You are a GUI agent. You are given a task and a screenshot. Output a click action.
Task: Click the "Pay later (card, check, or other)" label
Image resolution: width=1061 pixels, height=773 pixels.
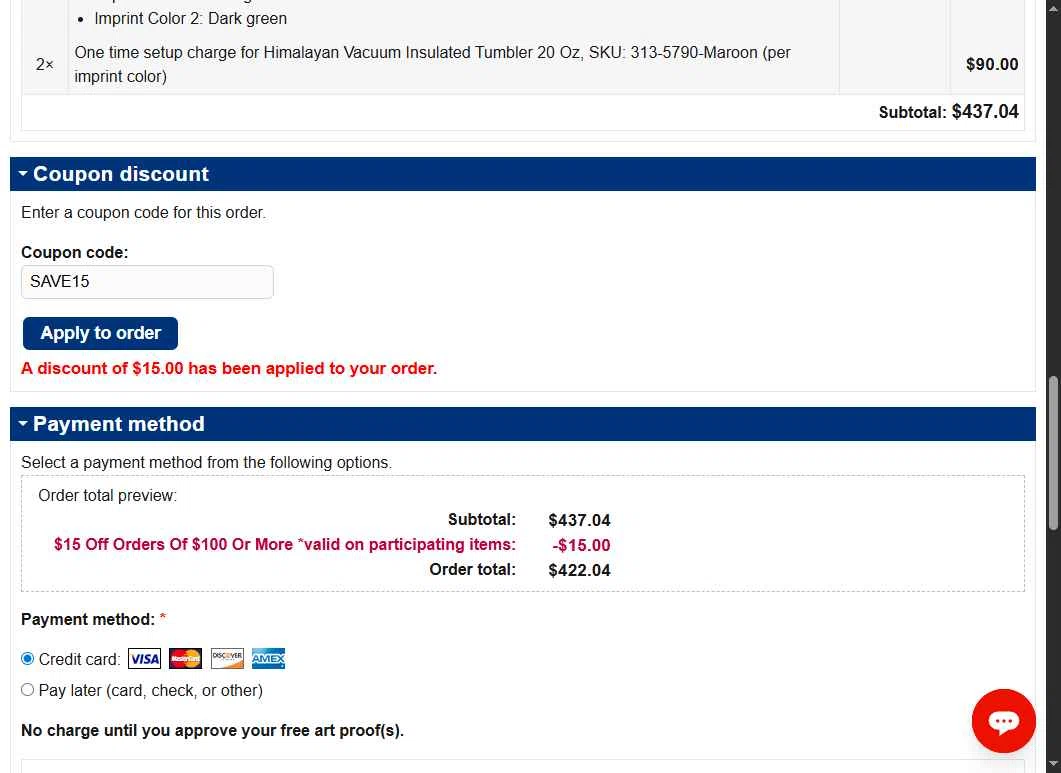click(151, 690)
